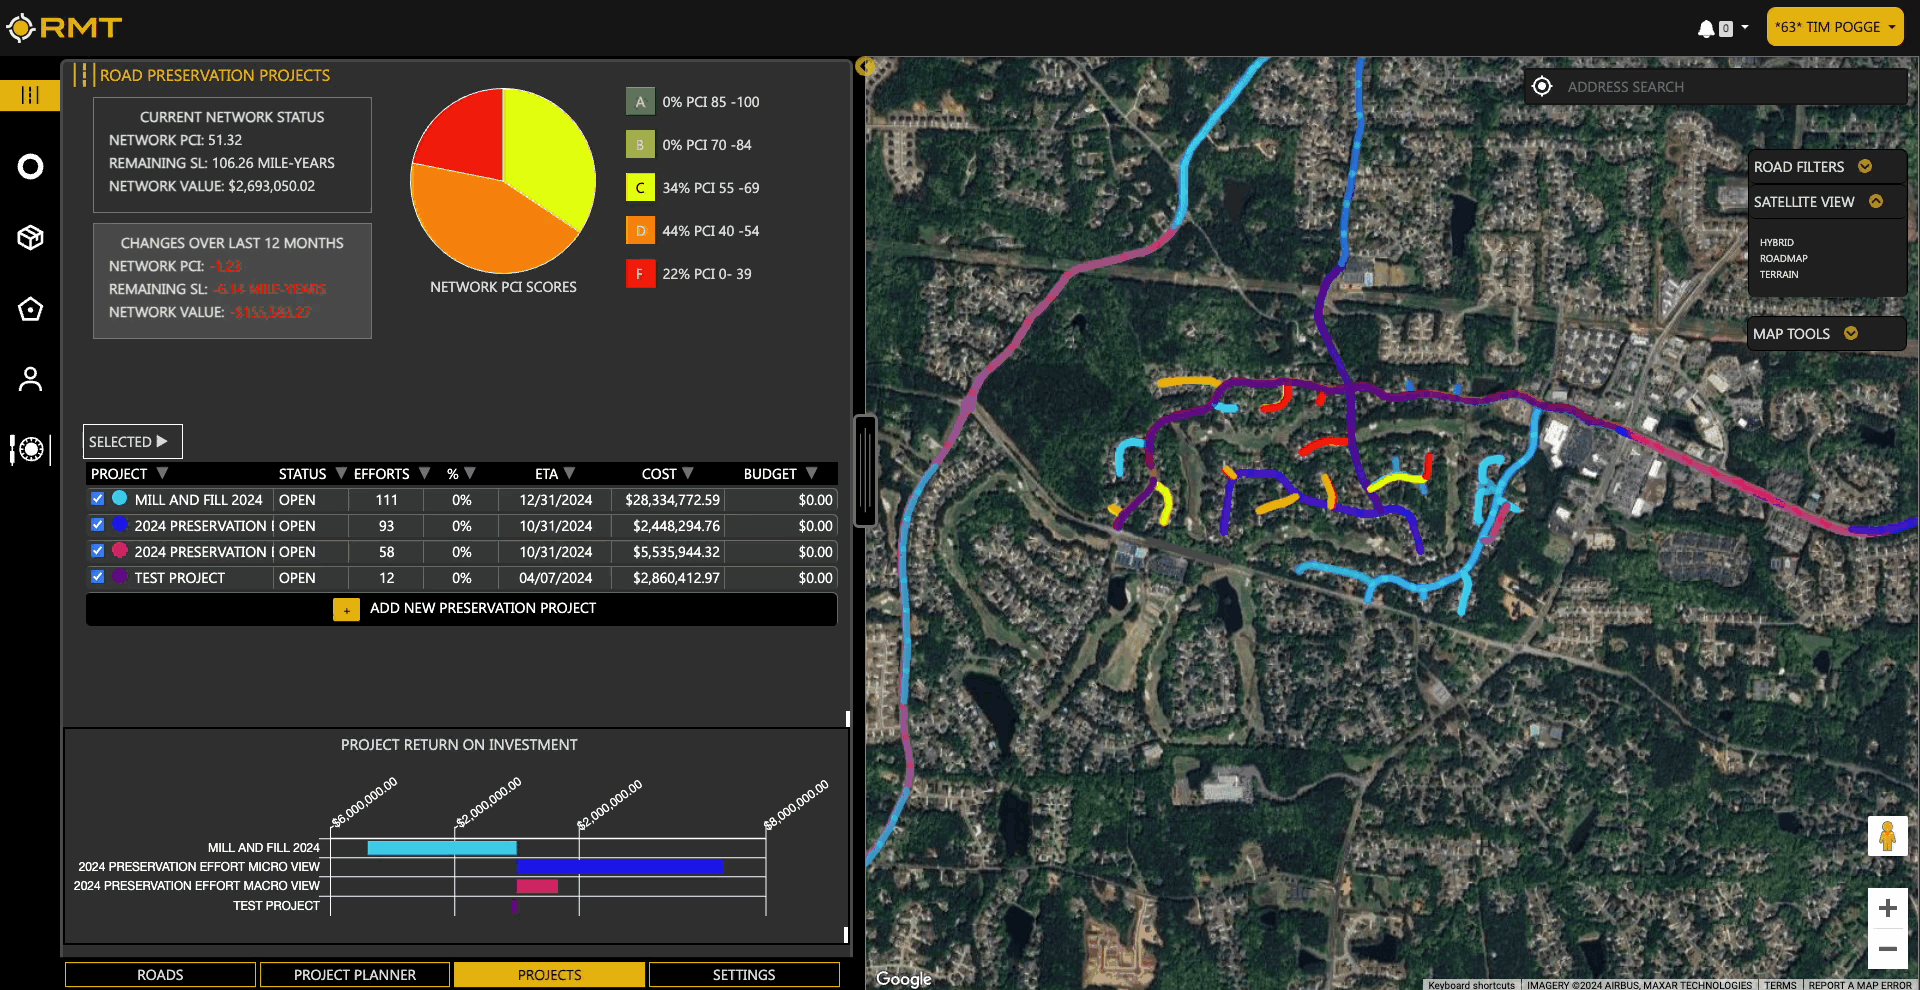Select TERRAIN map view option
The height and width of the screenshot is (990, 1920).
point(1779,275)
